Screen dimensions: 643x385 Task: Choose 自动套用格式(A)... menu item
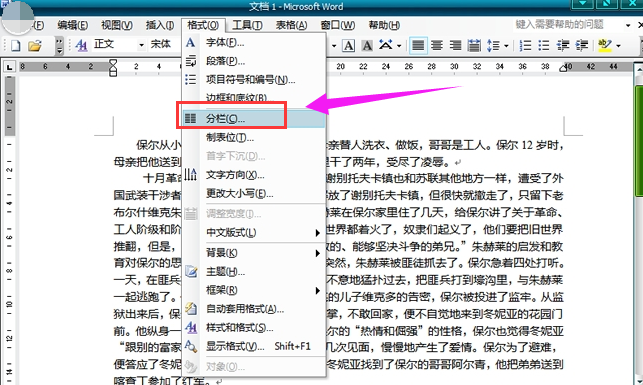click(x=254, y=309)
